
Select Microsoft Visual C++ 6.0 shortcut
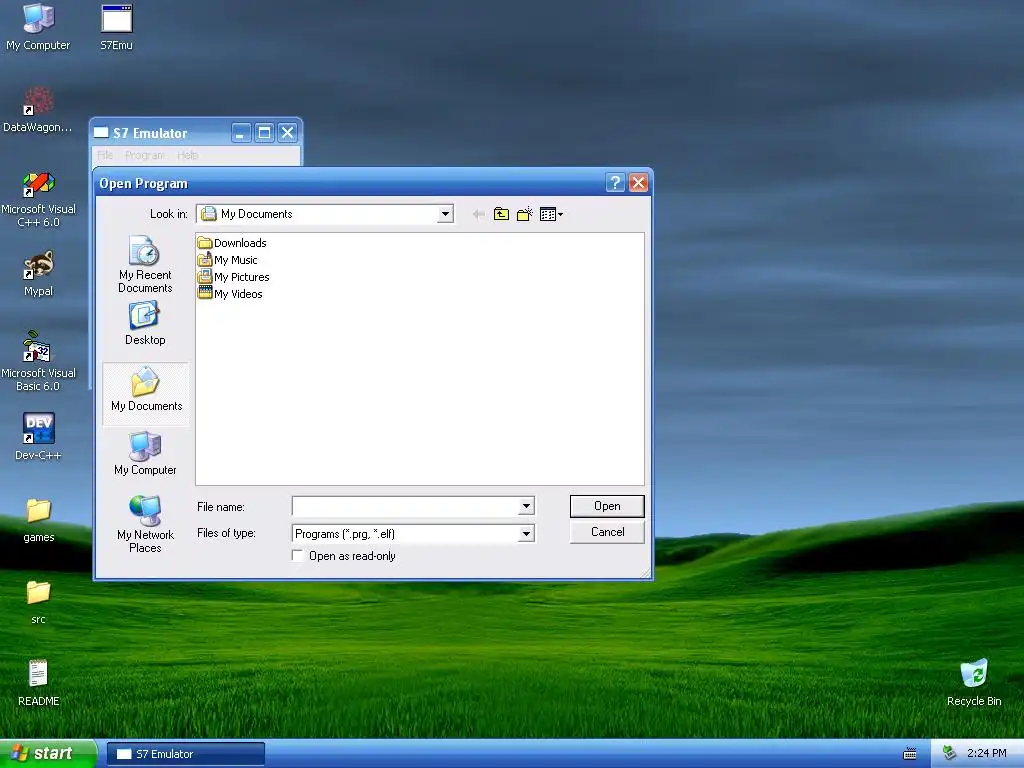pyautogui.click(x=38, y=199)
